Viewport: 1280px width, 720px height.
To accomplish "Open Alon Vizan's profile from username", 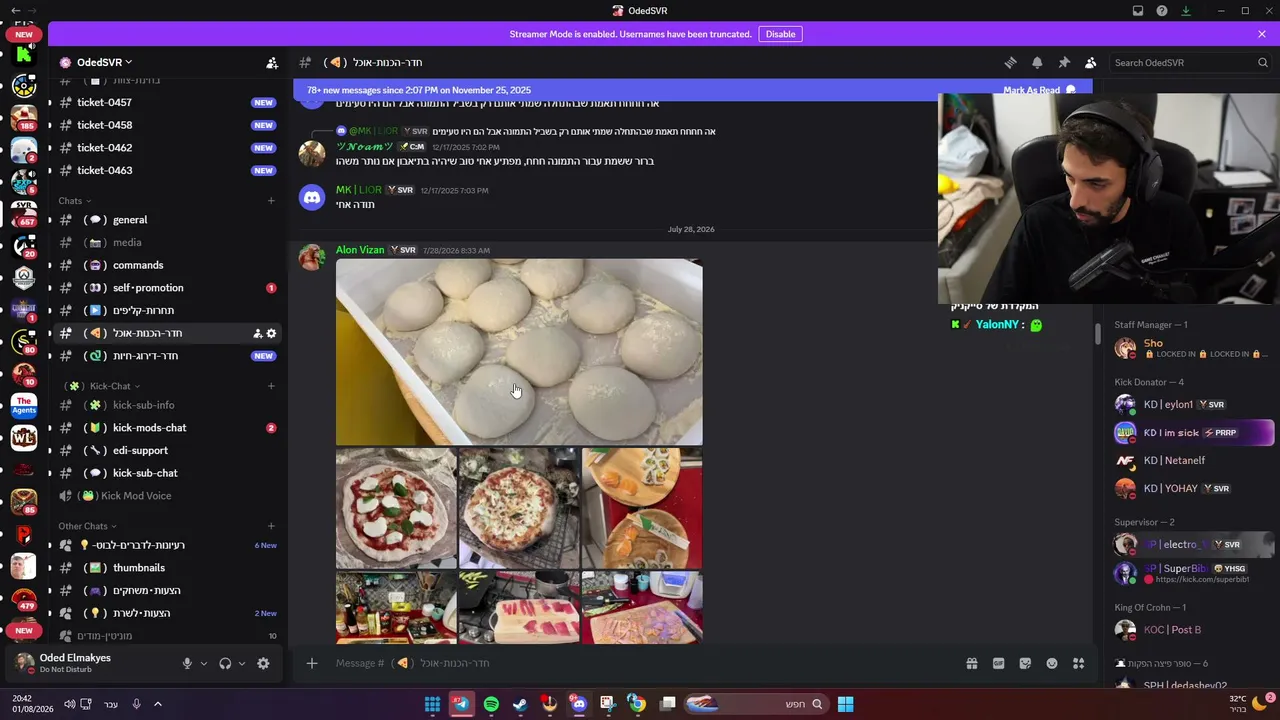I will [x=360, y=250].
